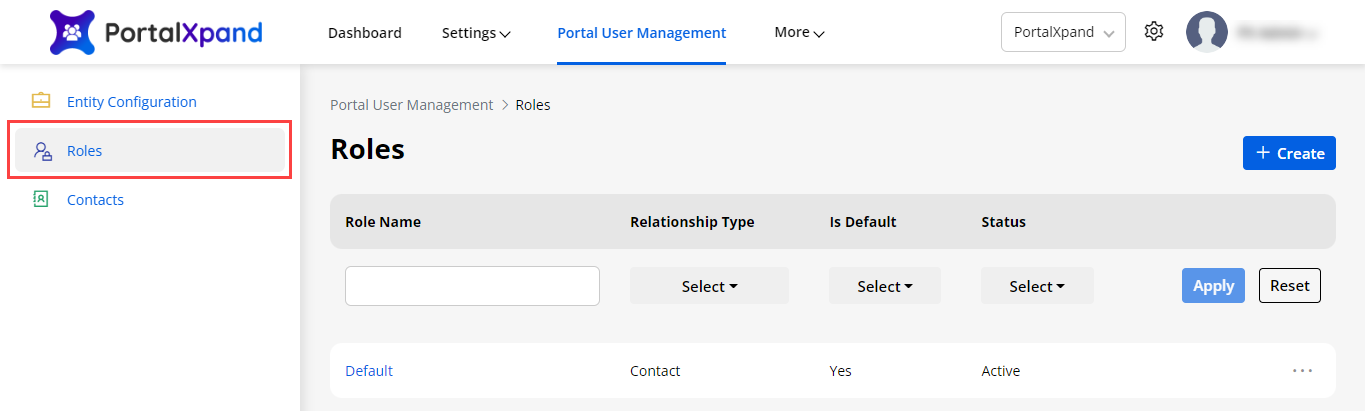Click the user profile avatar
Image resolution: width=1365 pixels, height=411 pixels.
[1206, 32]
